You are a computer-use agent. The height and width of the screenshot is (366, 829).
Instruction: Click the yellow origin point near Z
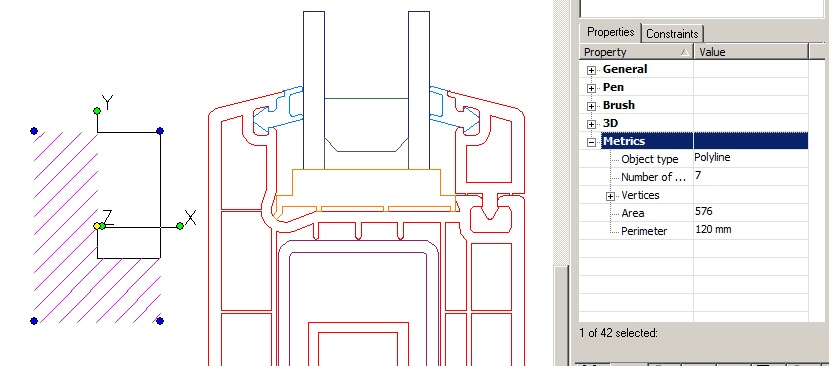tap(97, 226)
